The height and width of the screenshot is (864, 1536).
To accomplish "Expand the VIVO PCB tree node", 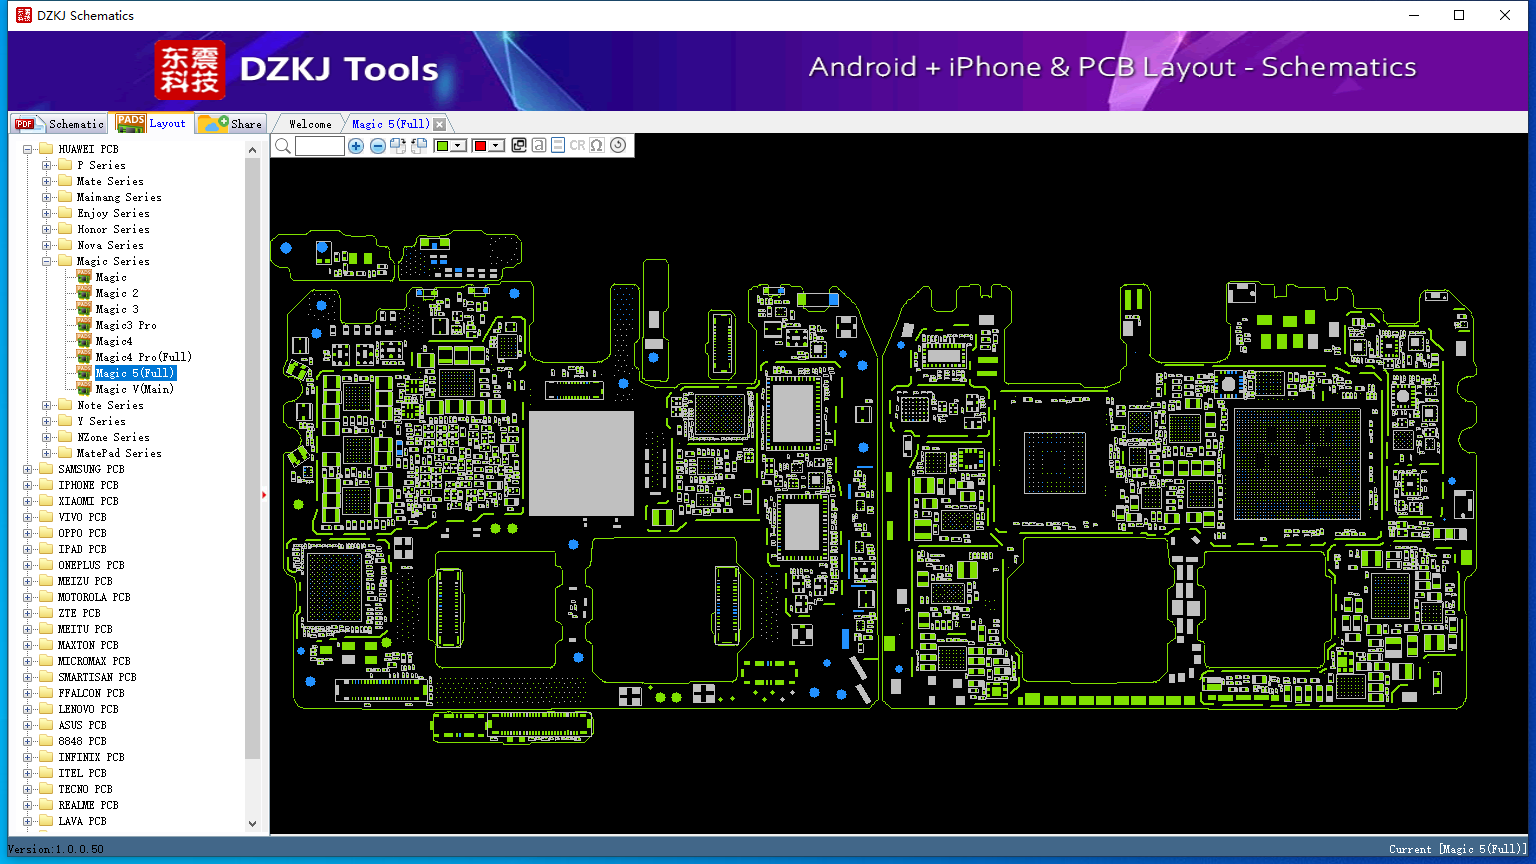I will 28,517.
